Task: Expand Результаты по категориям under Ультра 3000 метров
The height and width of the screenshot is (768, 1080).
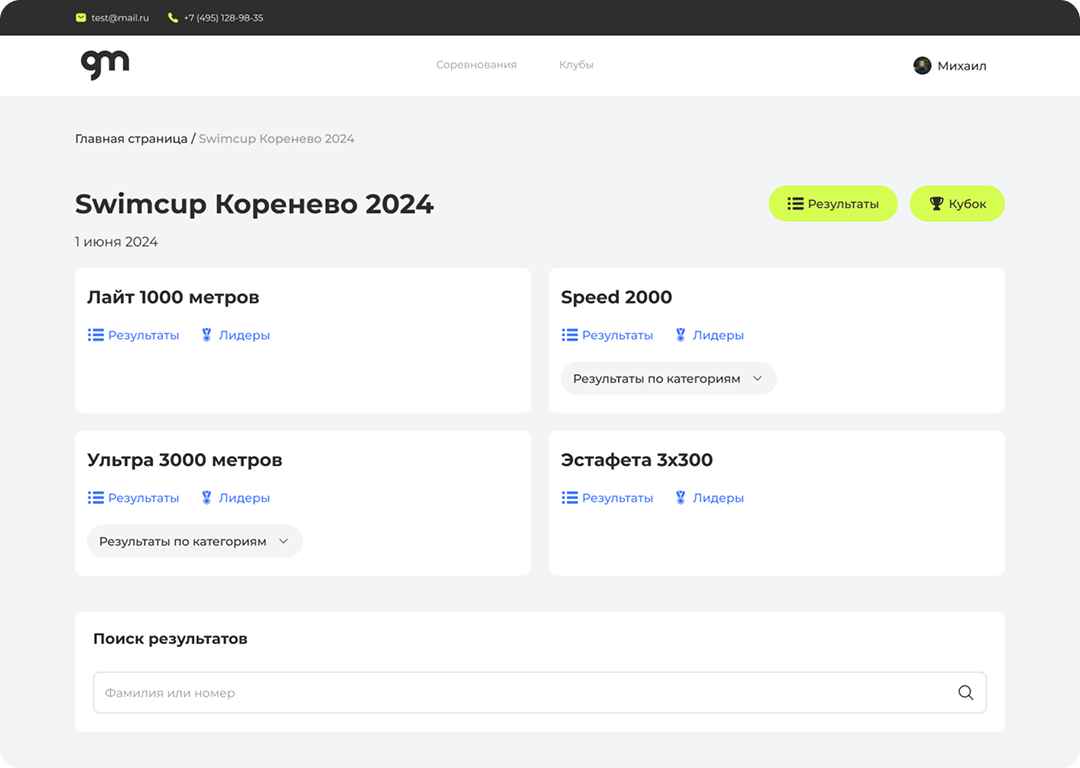Action: point(194,542)
